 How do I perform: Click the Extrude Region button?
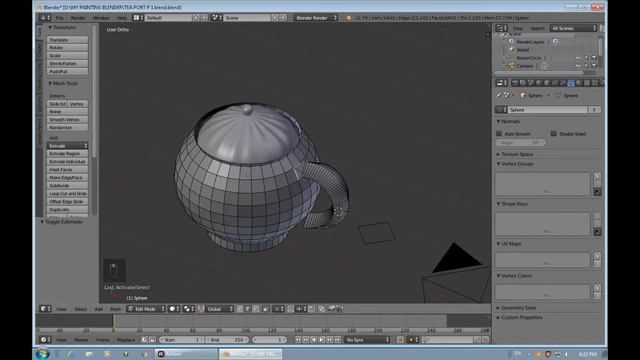coord(67,153)
